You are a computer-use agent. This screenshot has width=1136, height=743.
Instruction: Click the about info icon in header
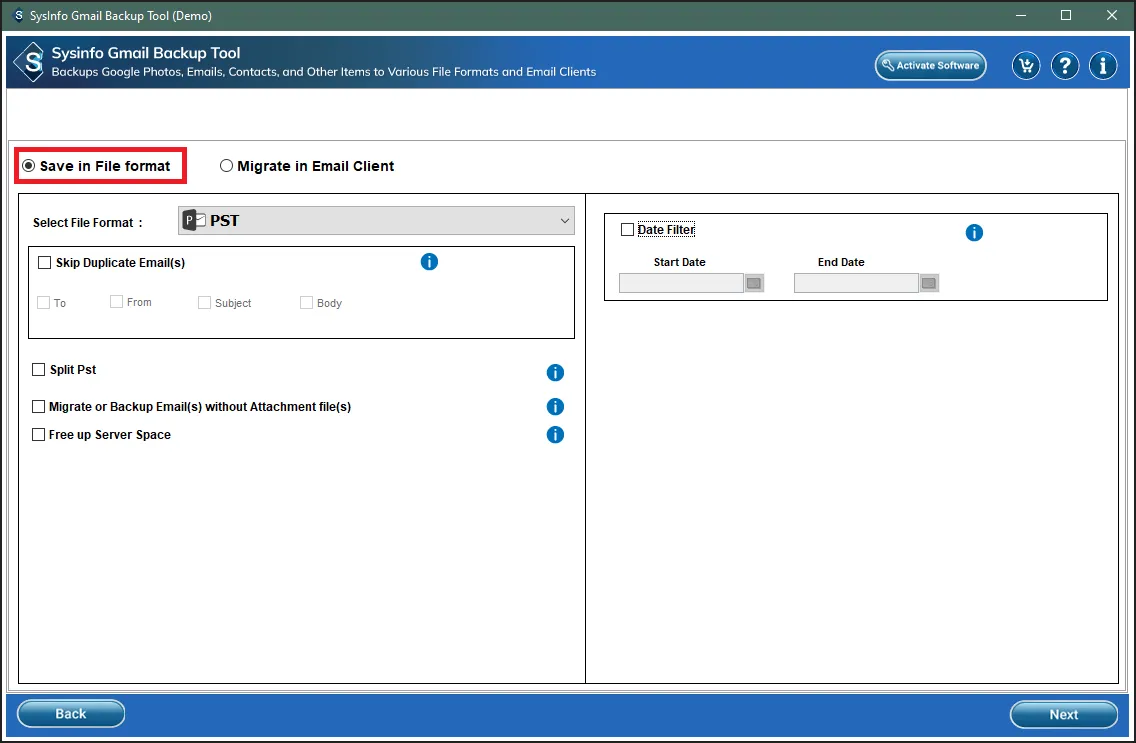point(1103,66)
